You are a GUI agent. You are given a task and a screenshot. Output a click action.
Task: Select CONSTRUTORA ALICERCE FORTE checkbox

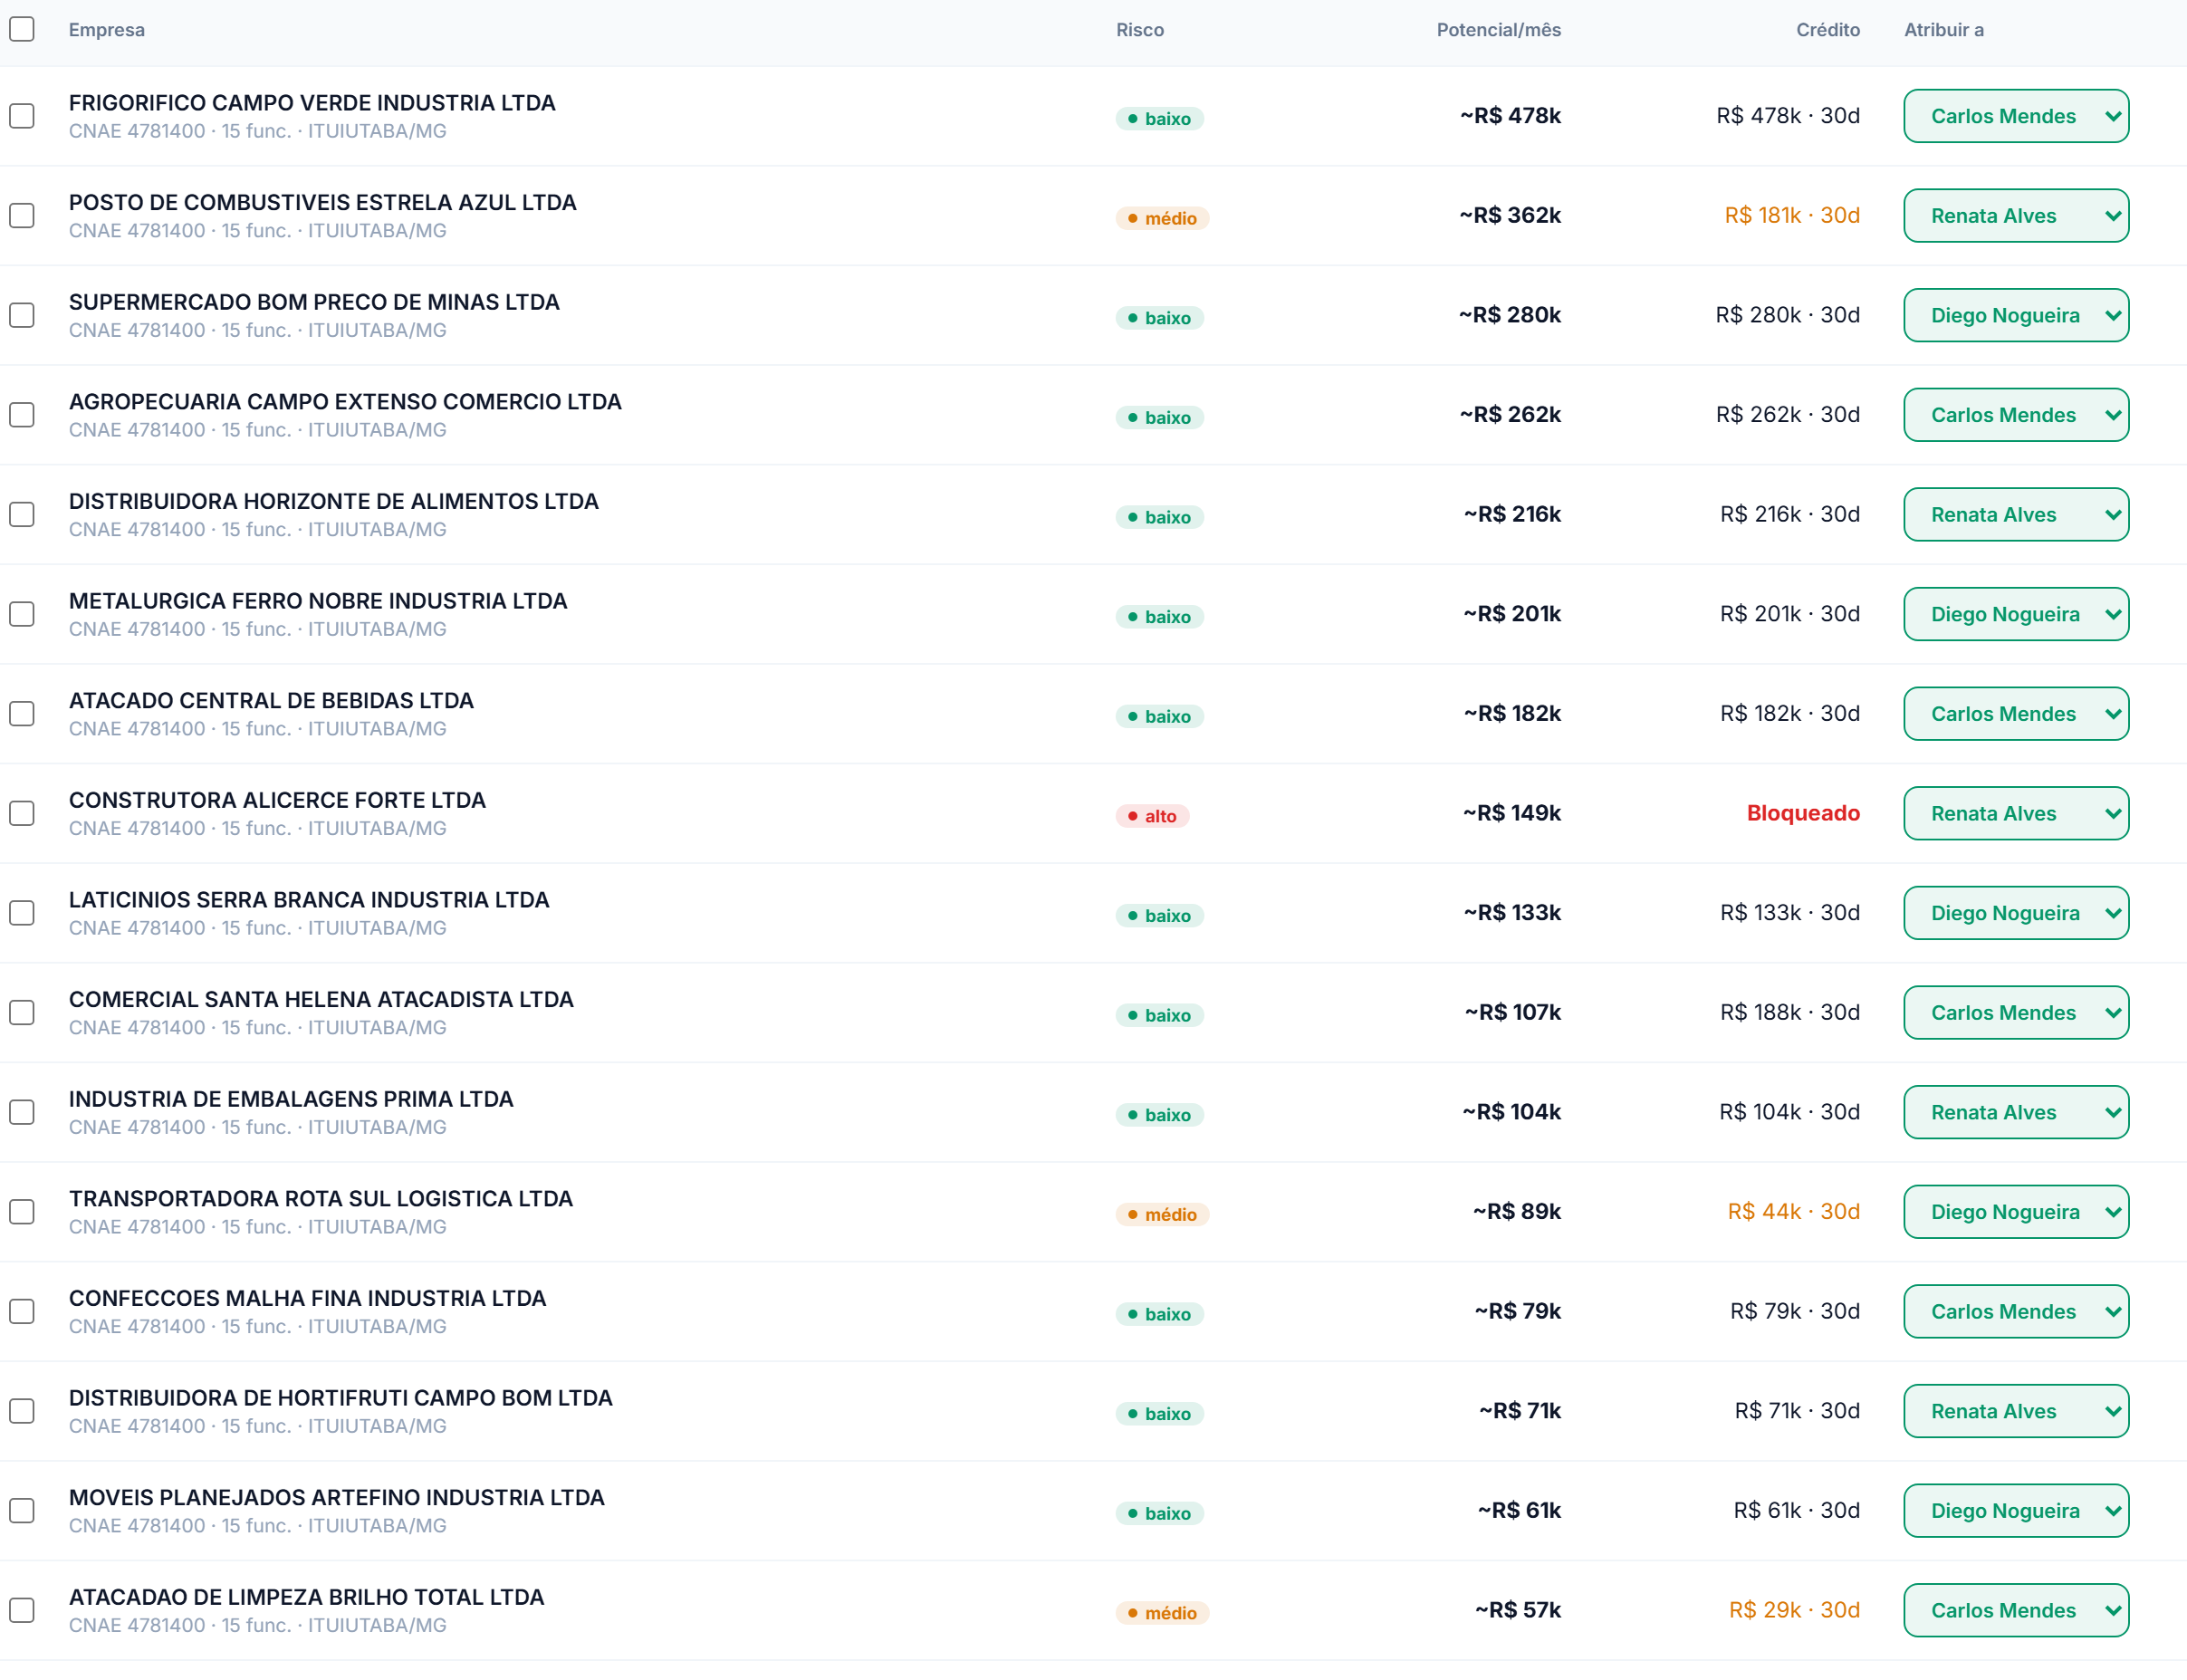click(x=22, y=813)
